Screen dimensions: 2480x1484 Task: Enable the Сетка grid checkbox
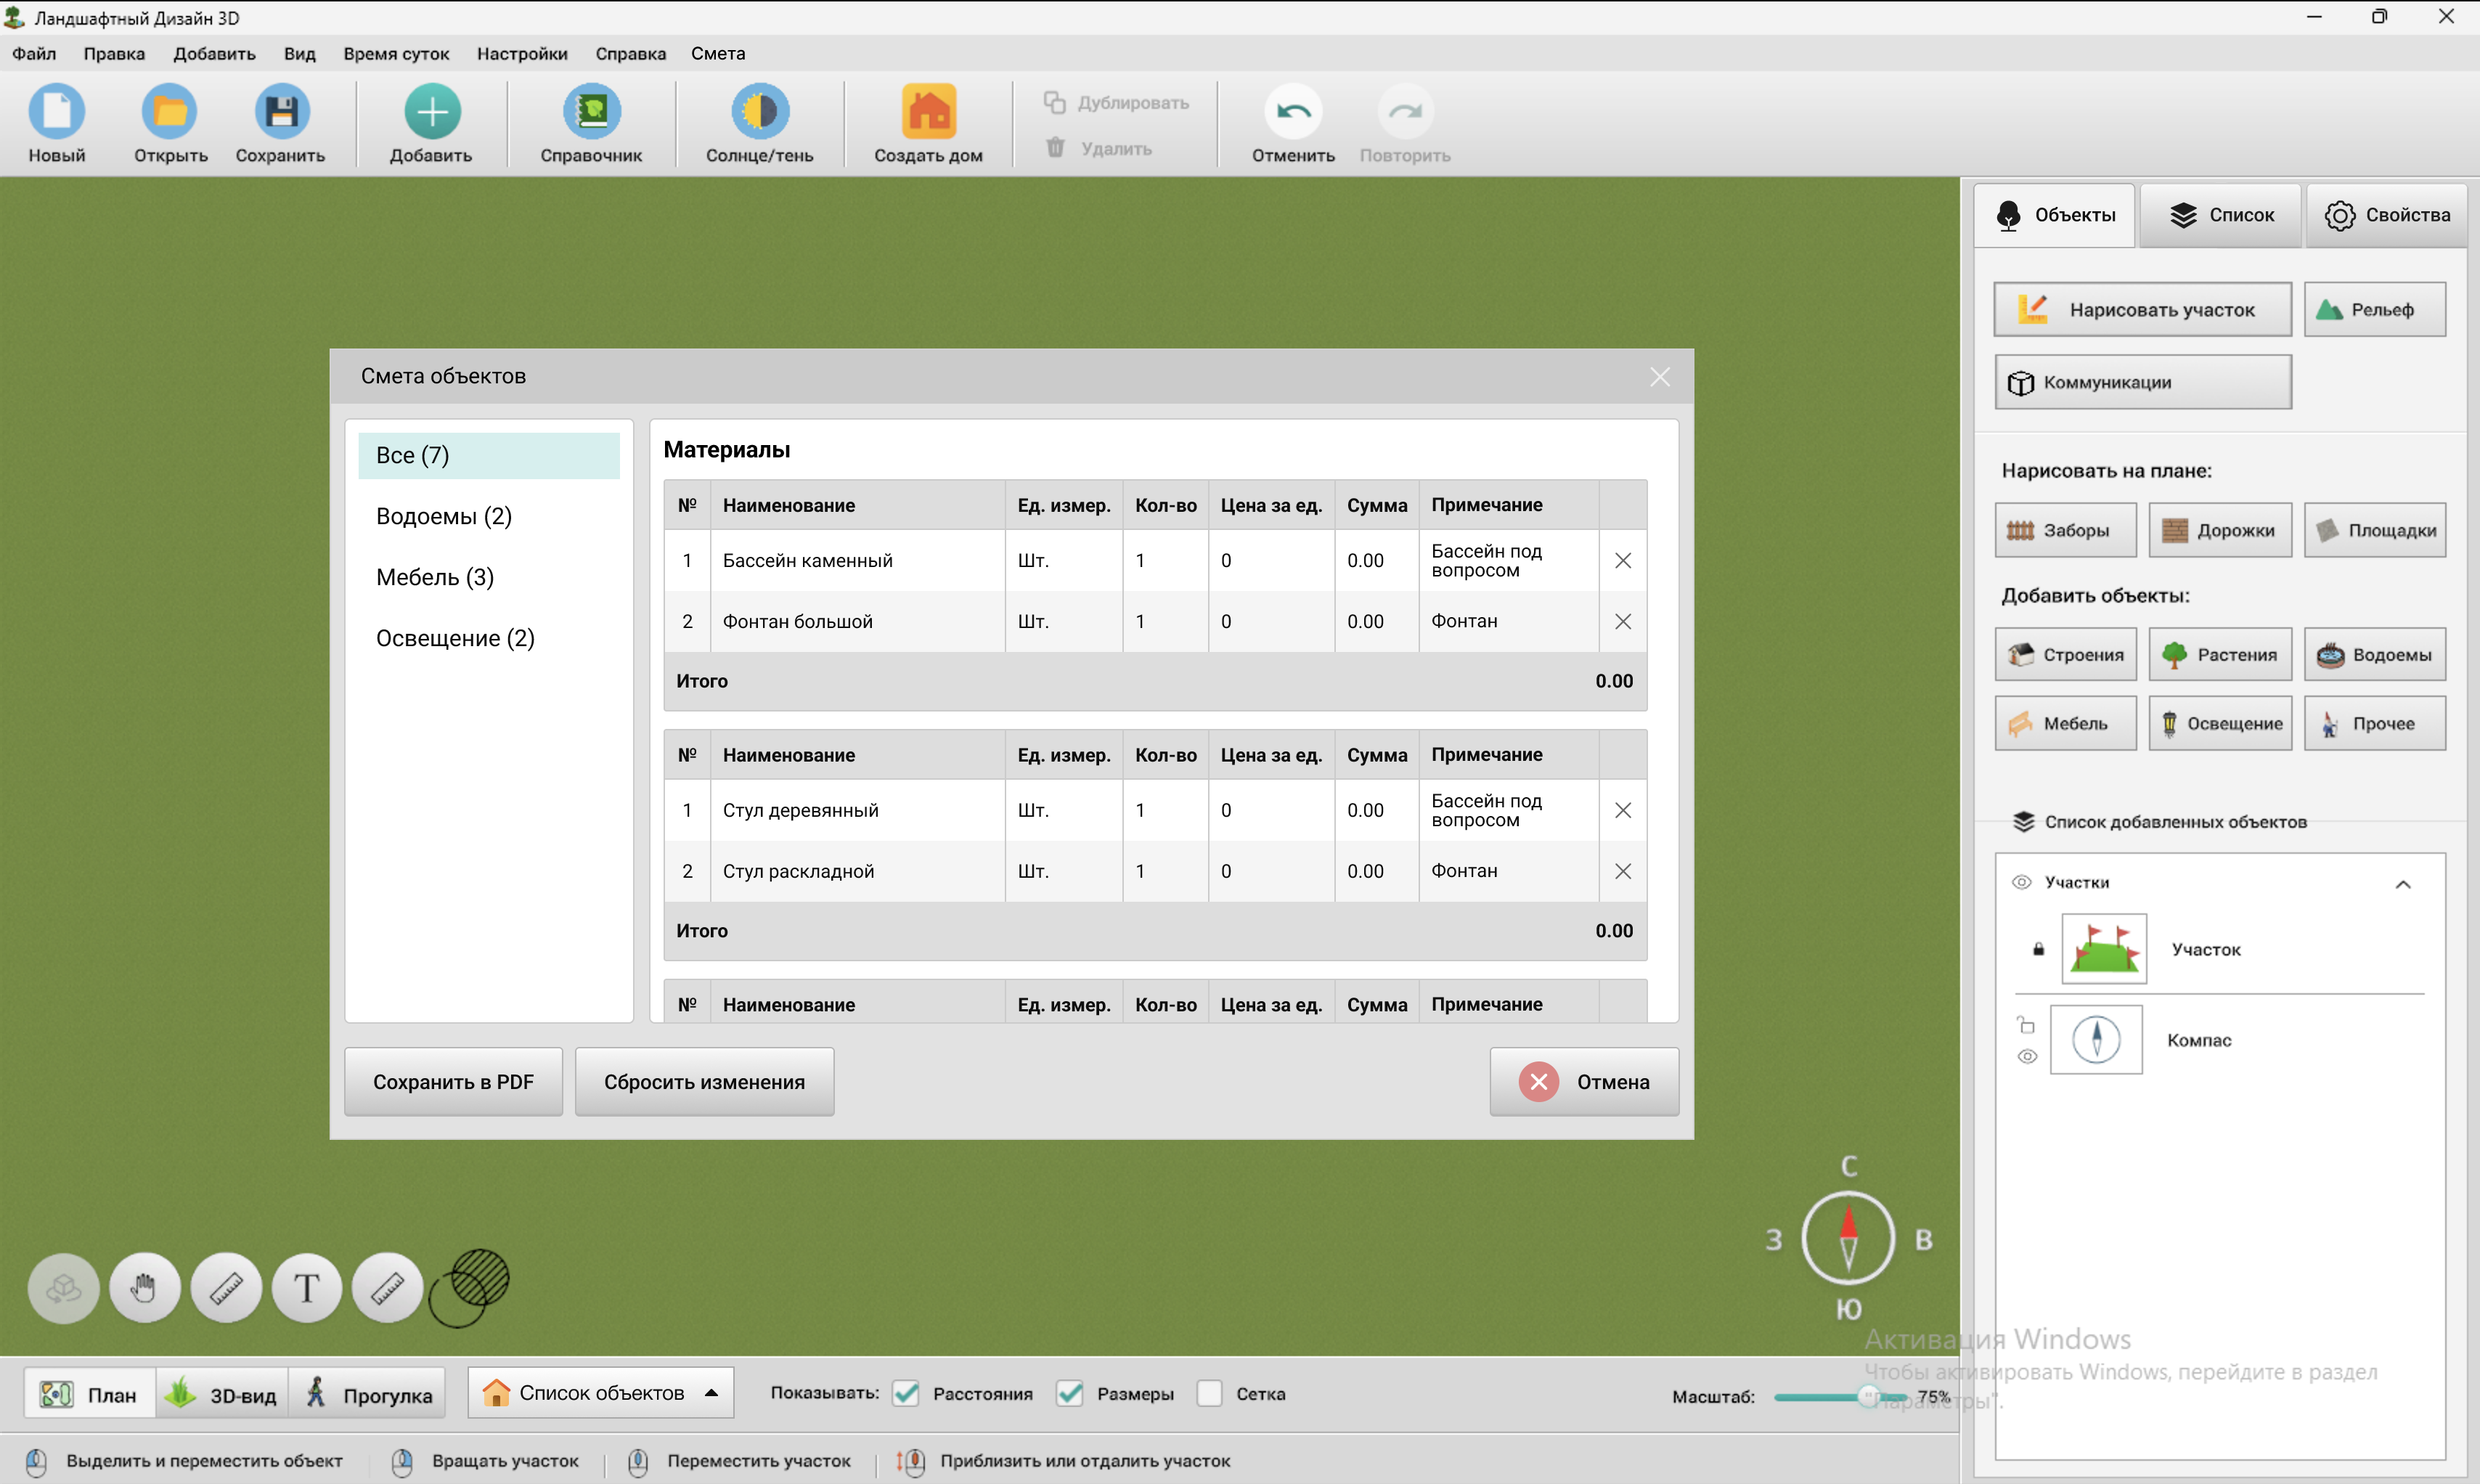pyautogui.click(x=1209, y=1393)
